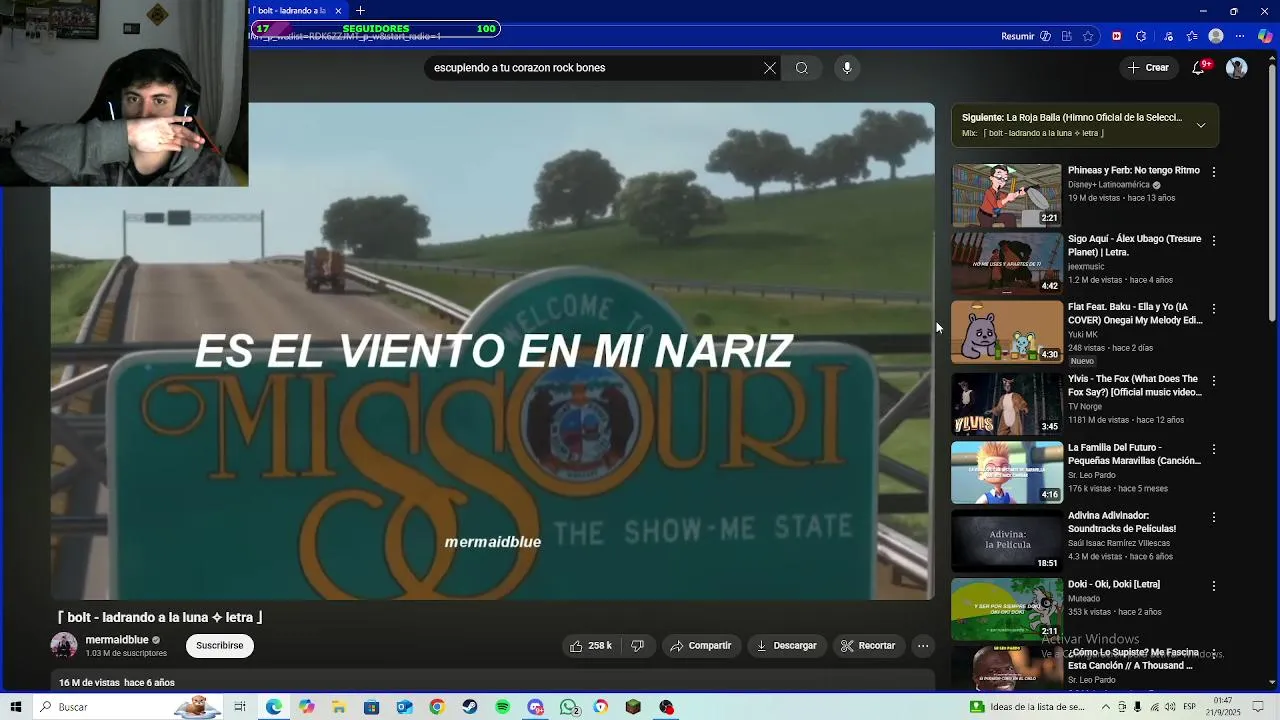The image size is (1280, 720).
Task: Open Spotify from the taskbar
Action: pos(502,707)
